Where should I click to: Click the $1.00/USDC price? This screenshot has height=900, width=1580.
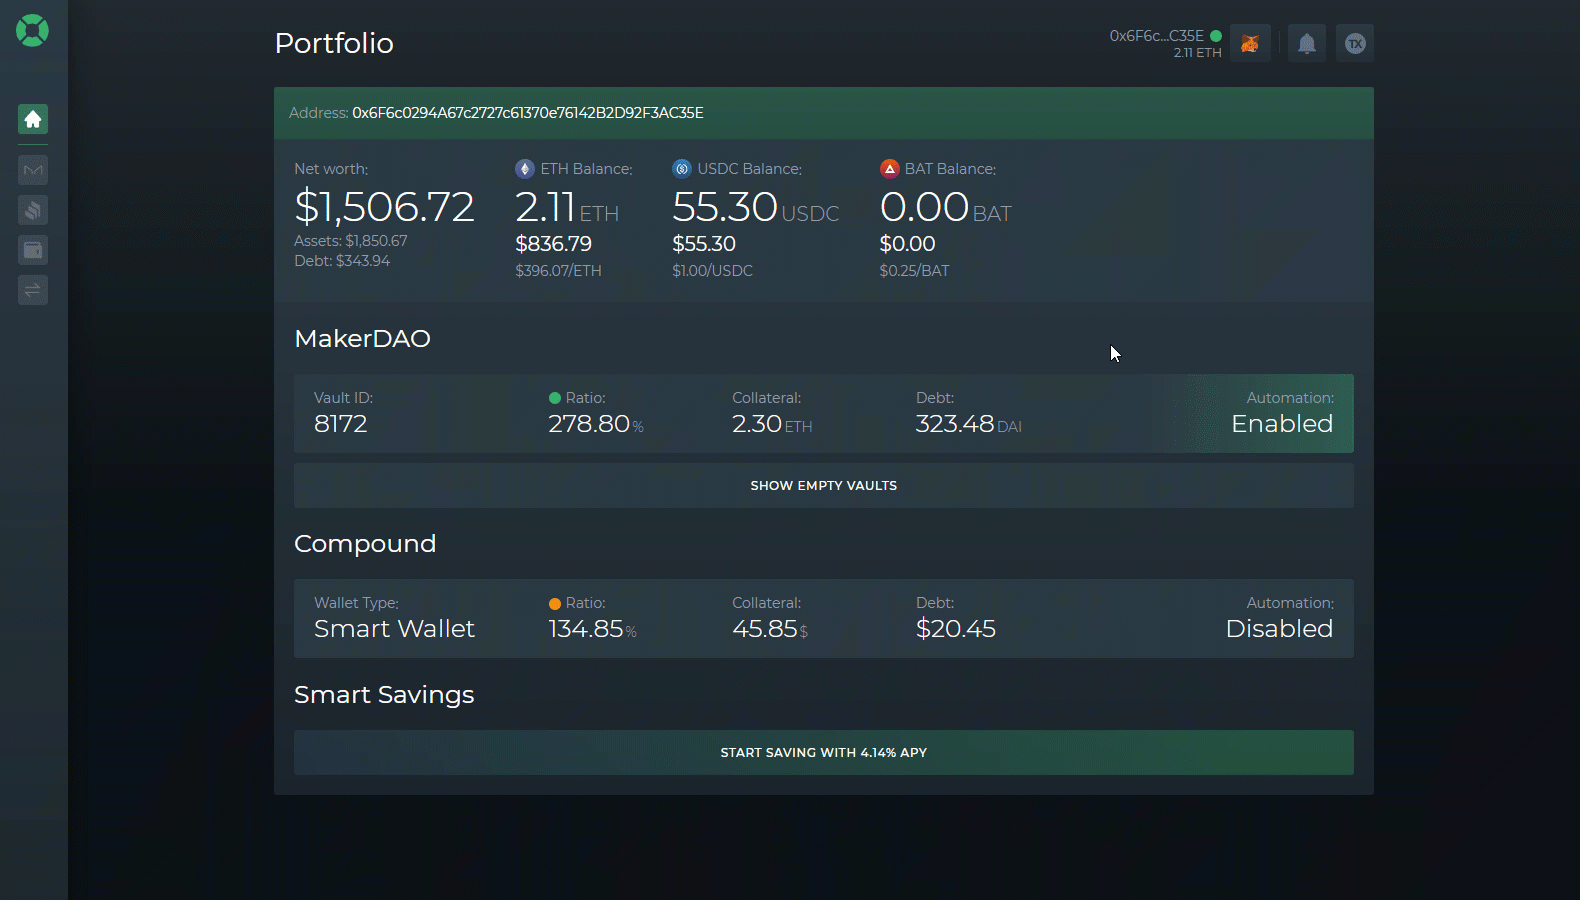point(712,271)
